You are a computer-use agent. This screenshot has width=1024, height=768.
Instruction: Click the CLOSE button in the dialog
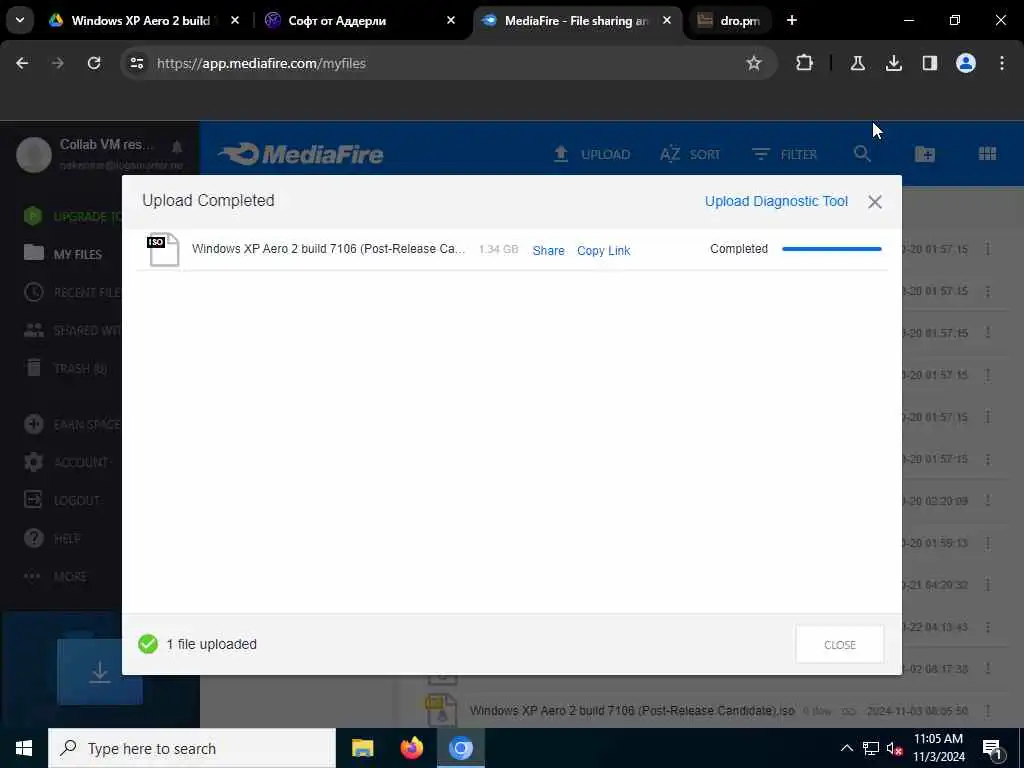[840, 645]
